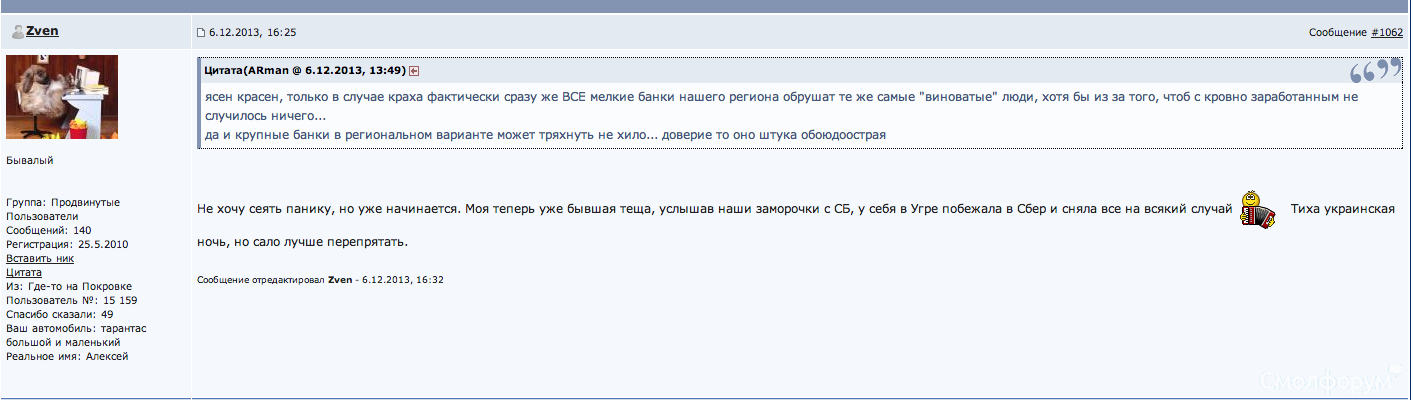Click the post date "6.12.2013, 16:25"
1413x400 pixels.
252,33
